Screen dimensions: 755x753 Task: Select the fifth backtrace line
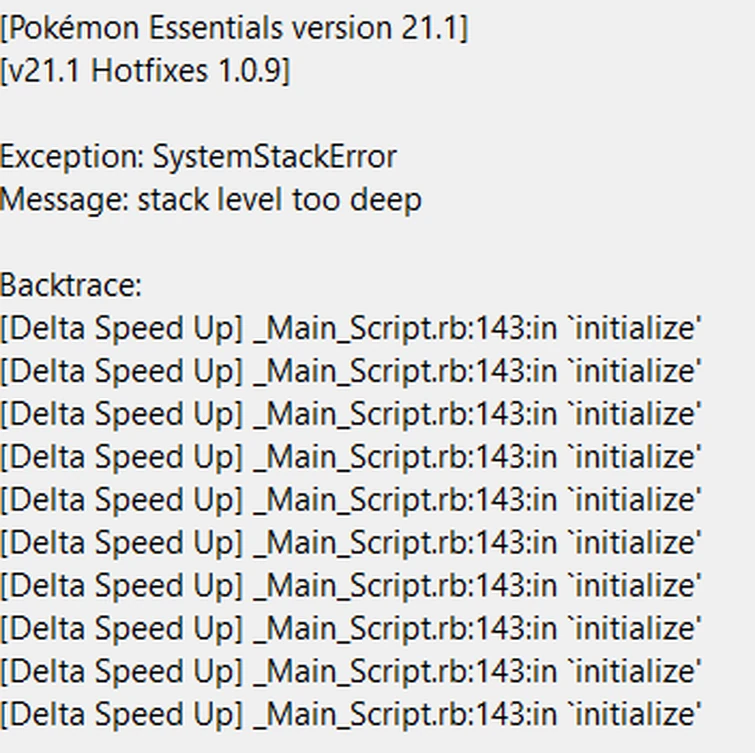click(350, 500)
